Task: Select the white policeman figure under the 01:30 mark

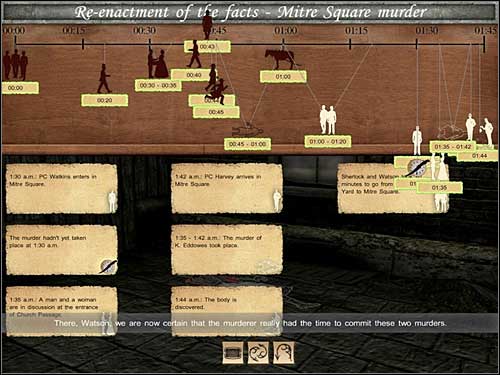Action: pyautogui.click(x=417, y=140)
